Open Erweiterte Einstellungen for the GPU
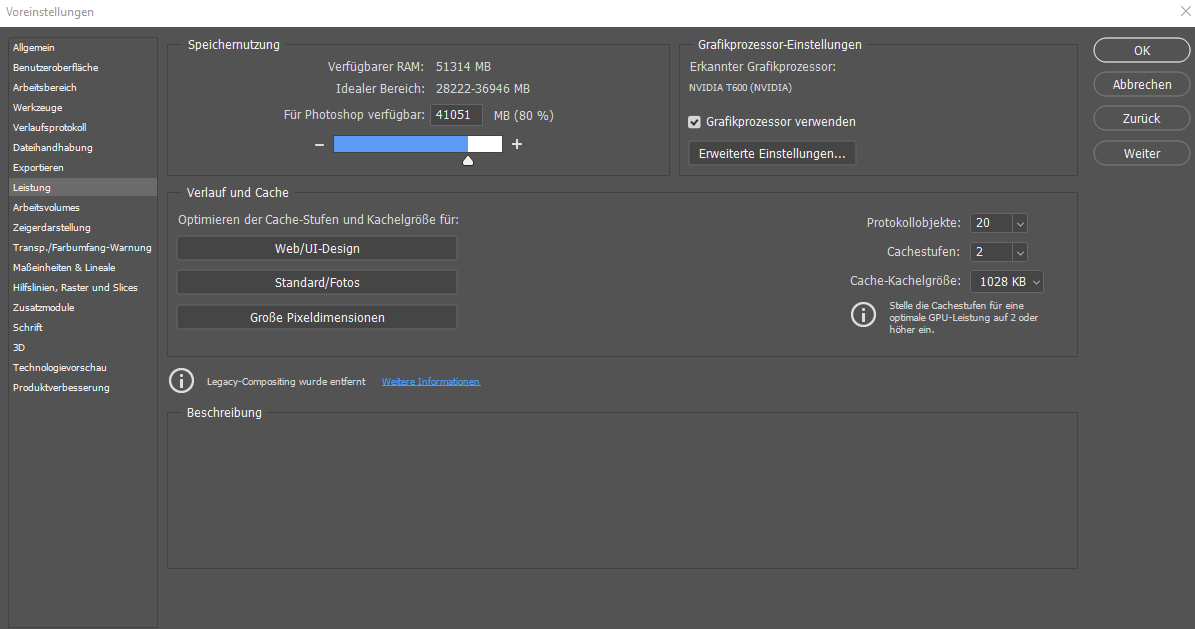 [x=772, y=153]
